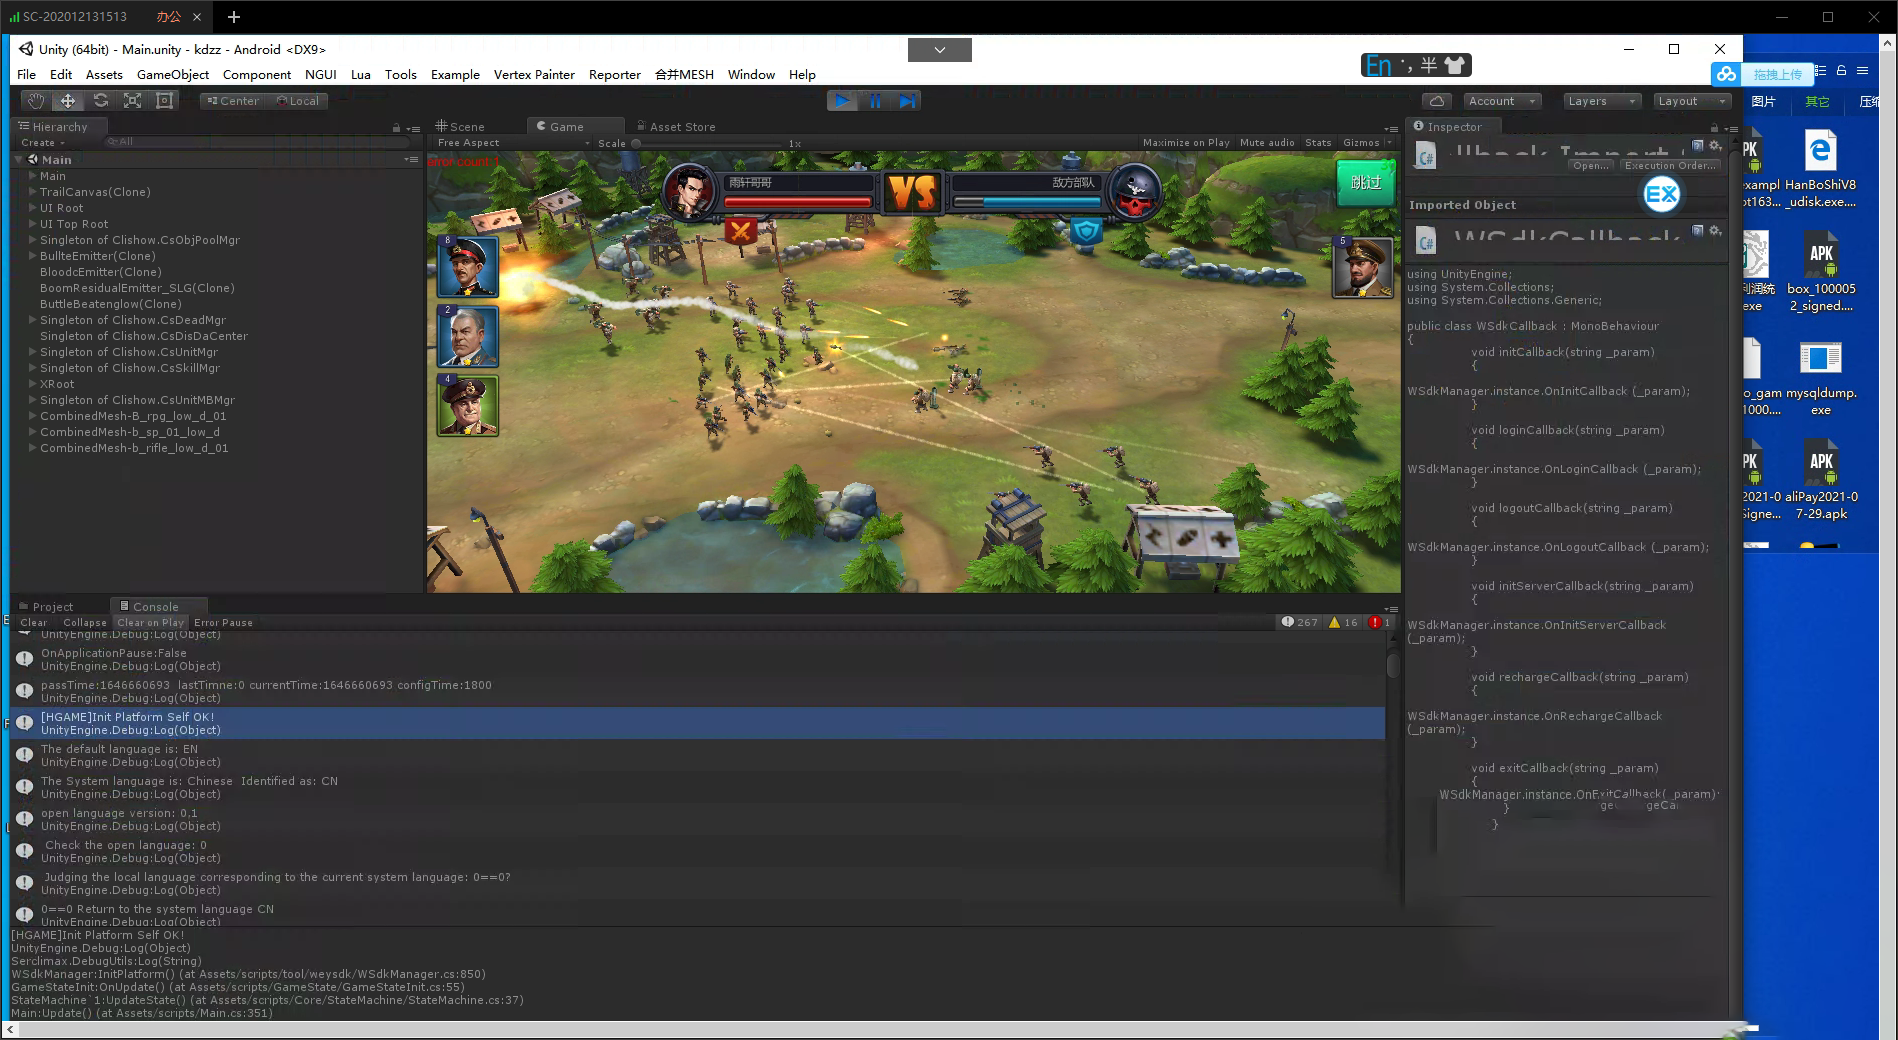Select the Scale tool

[132, 101]
